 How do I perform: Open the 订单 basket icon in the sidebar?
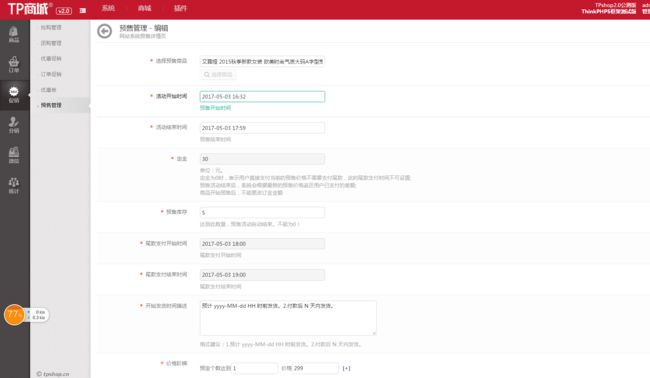(x=14, y=65)
